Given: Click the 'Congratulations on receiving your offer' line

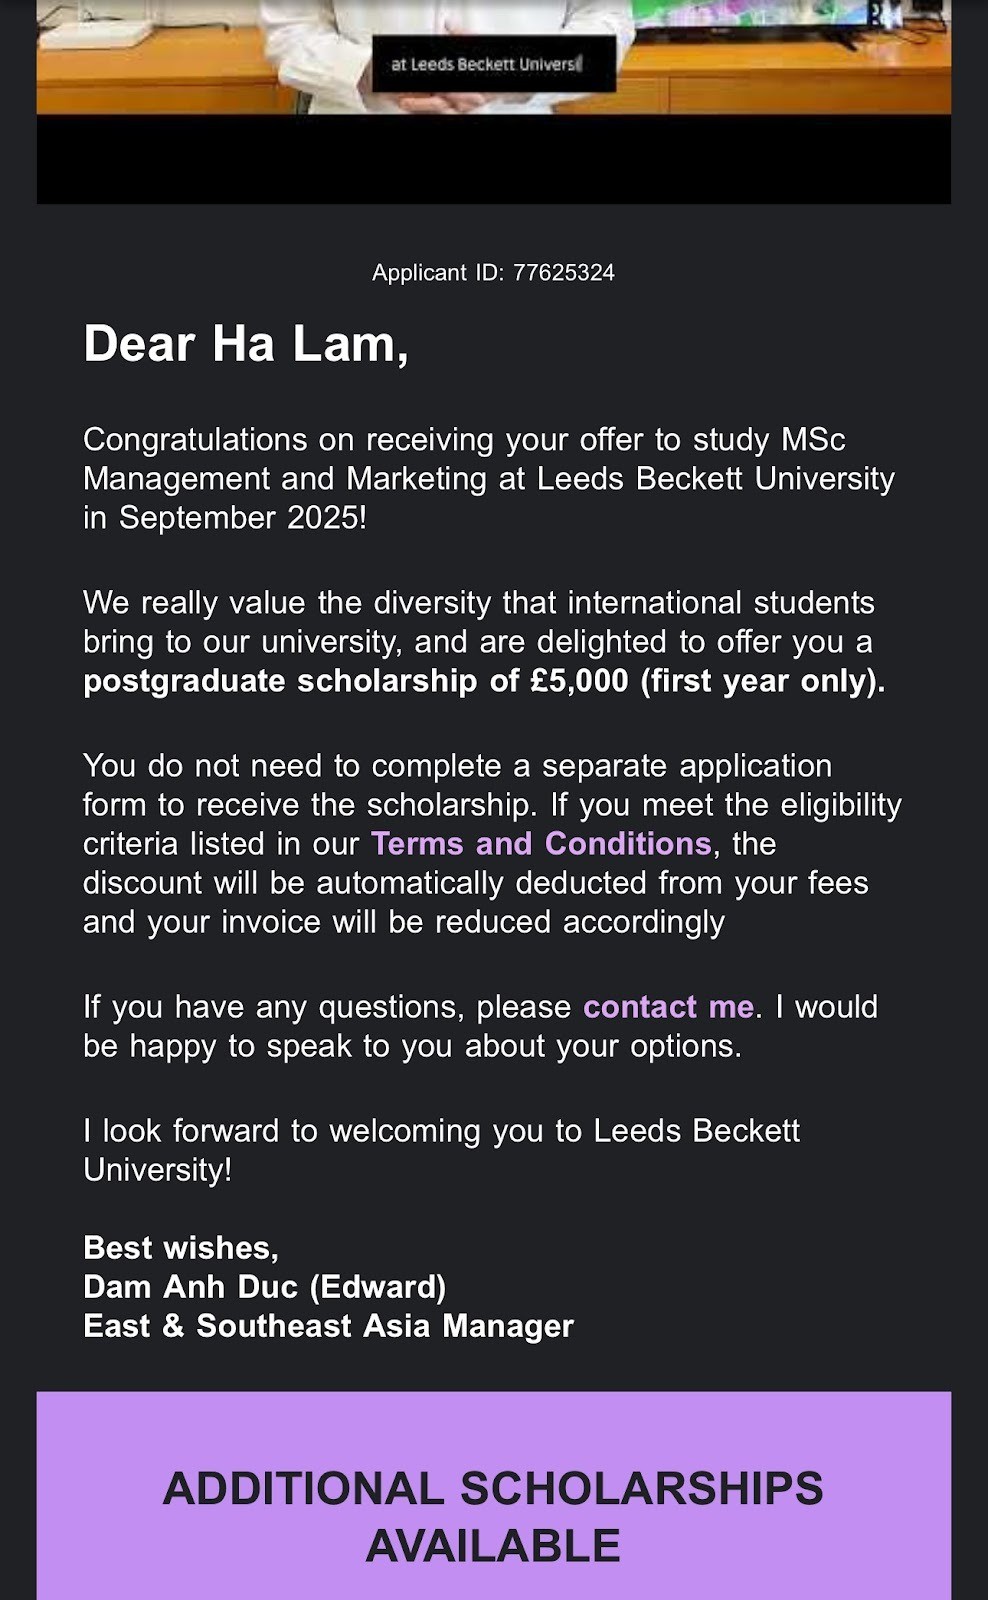Looking at the screenshot, I should click(x=464, y=440).
